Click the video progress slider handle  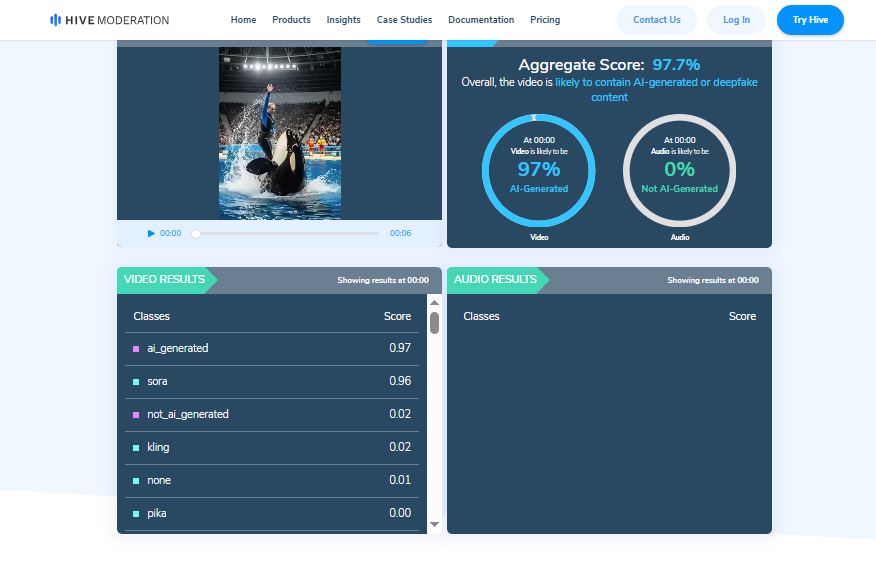click(196, 233)
